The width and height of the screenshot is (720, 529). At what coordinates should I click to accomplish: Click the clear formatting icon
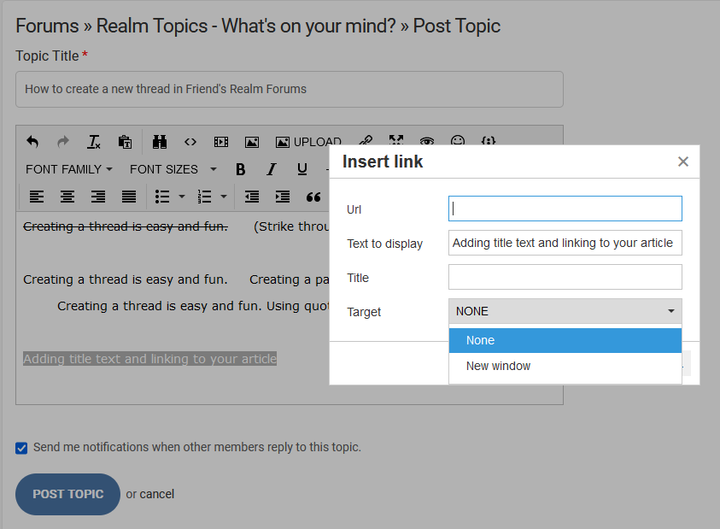click(x=94, y=142)
